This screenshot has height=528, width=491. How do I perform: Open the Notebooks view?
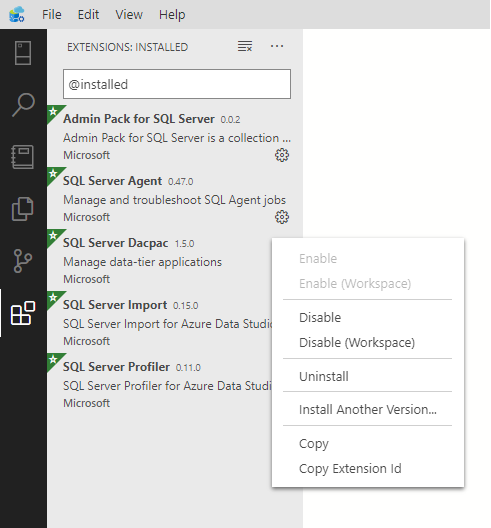coord(23,157)
